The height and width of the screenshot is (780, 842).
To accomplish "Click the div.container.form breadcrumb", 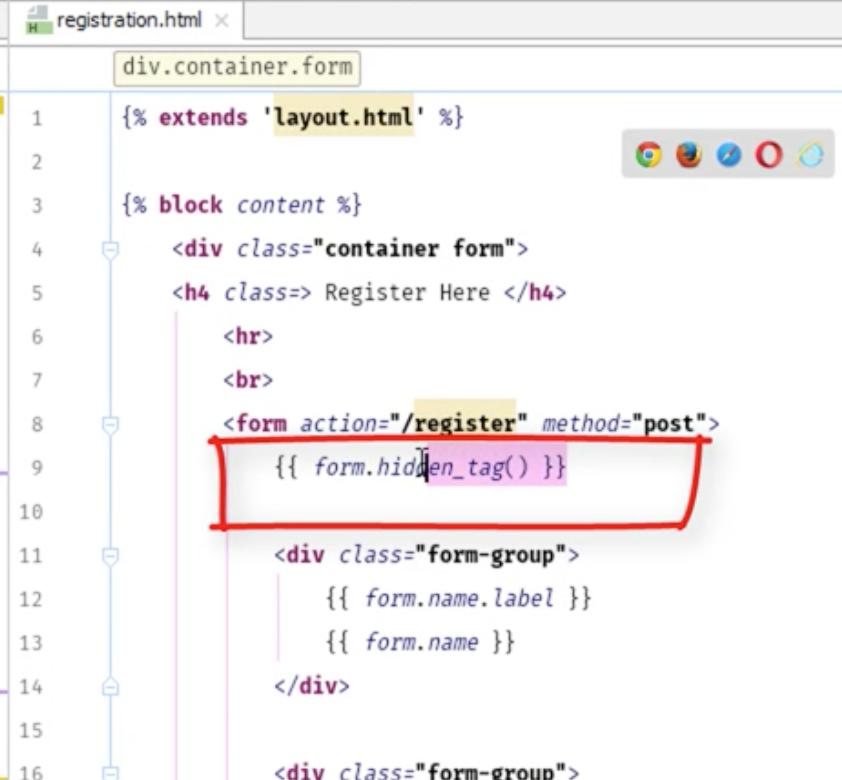I will coord(237,68).
